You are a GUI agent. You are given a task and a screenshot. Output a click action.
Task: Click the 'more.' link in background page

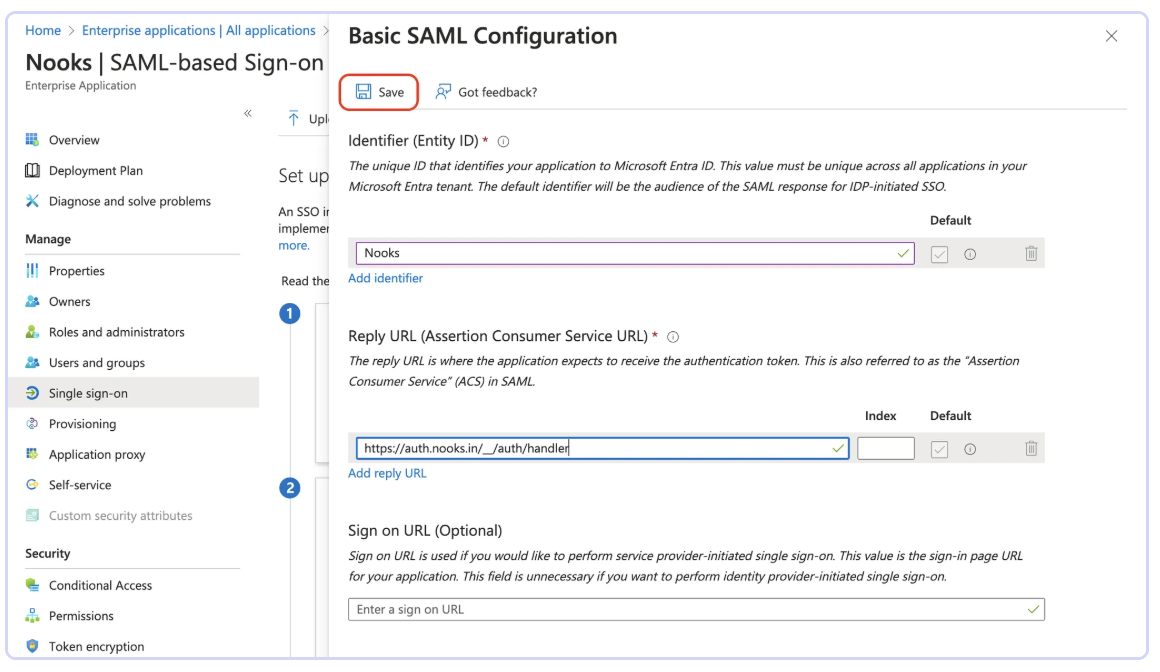click(x=294, y=246)
